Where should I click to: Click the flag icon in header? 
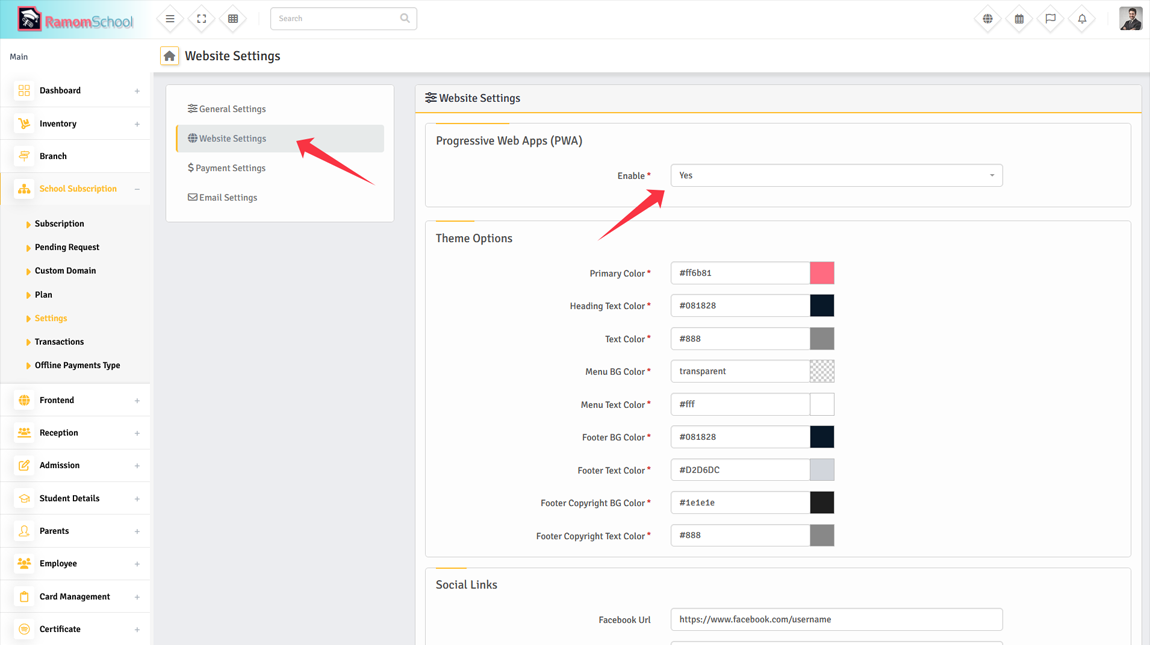[1050, 19]
